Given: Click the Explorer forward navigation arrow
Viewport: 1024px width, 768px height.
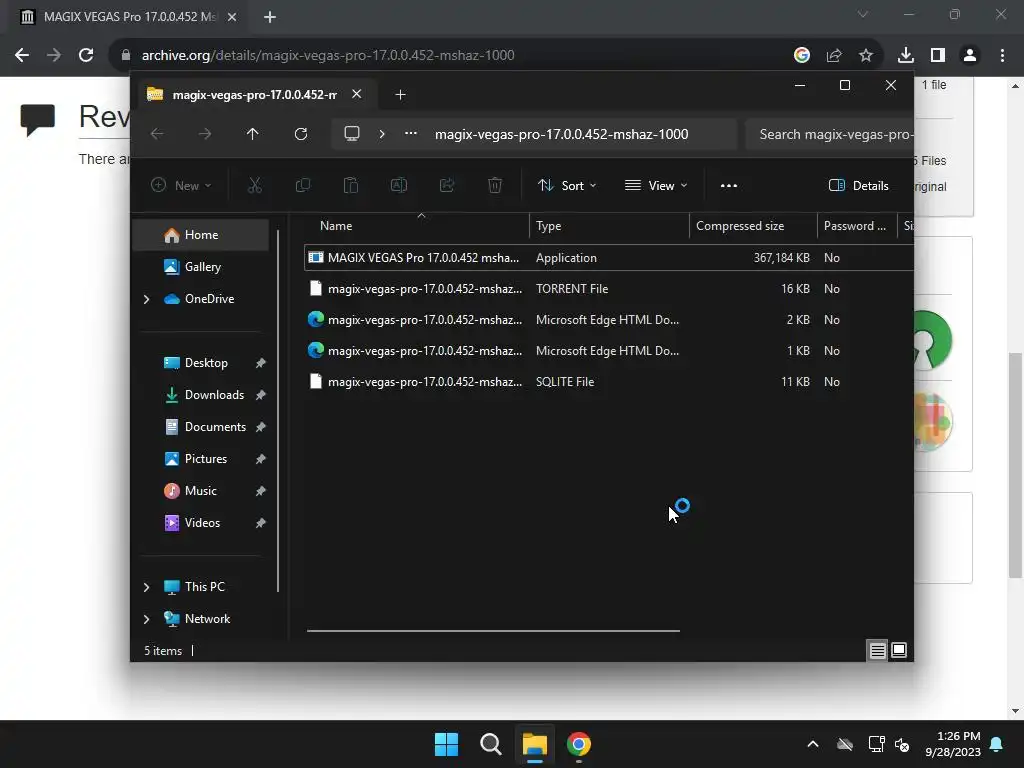Looking at the screenshot, I should [205, 134].
